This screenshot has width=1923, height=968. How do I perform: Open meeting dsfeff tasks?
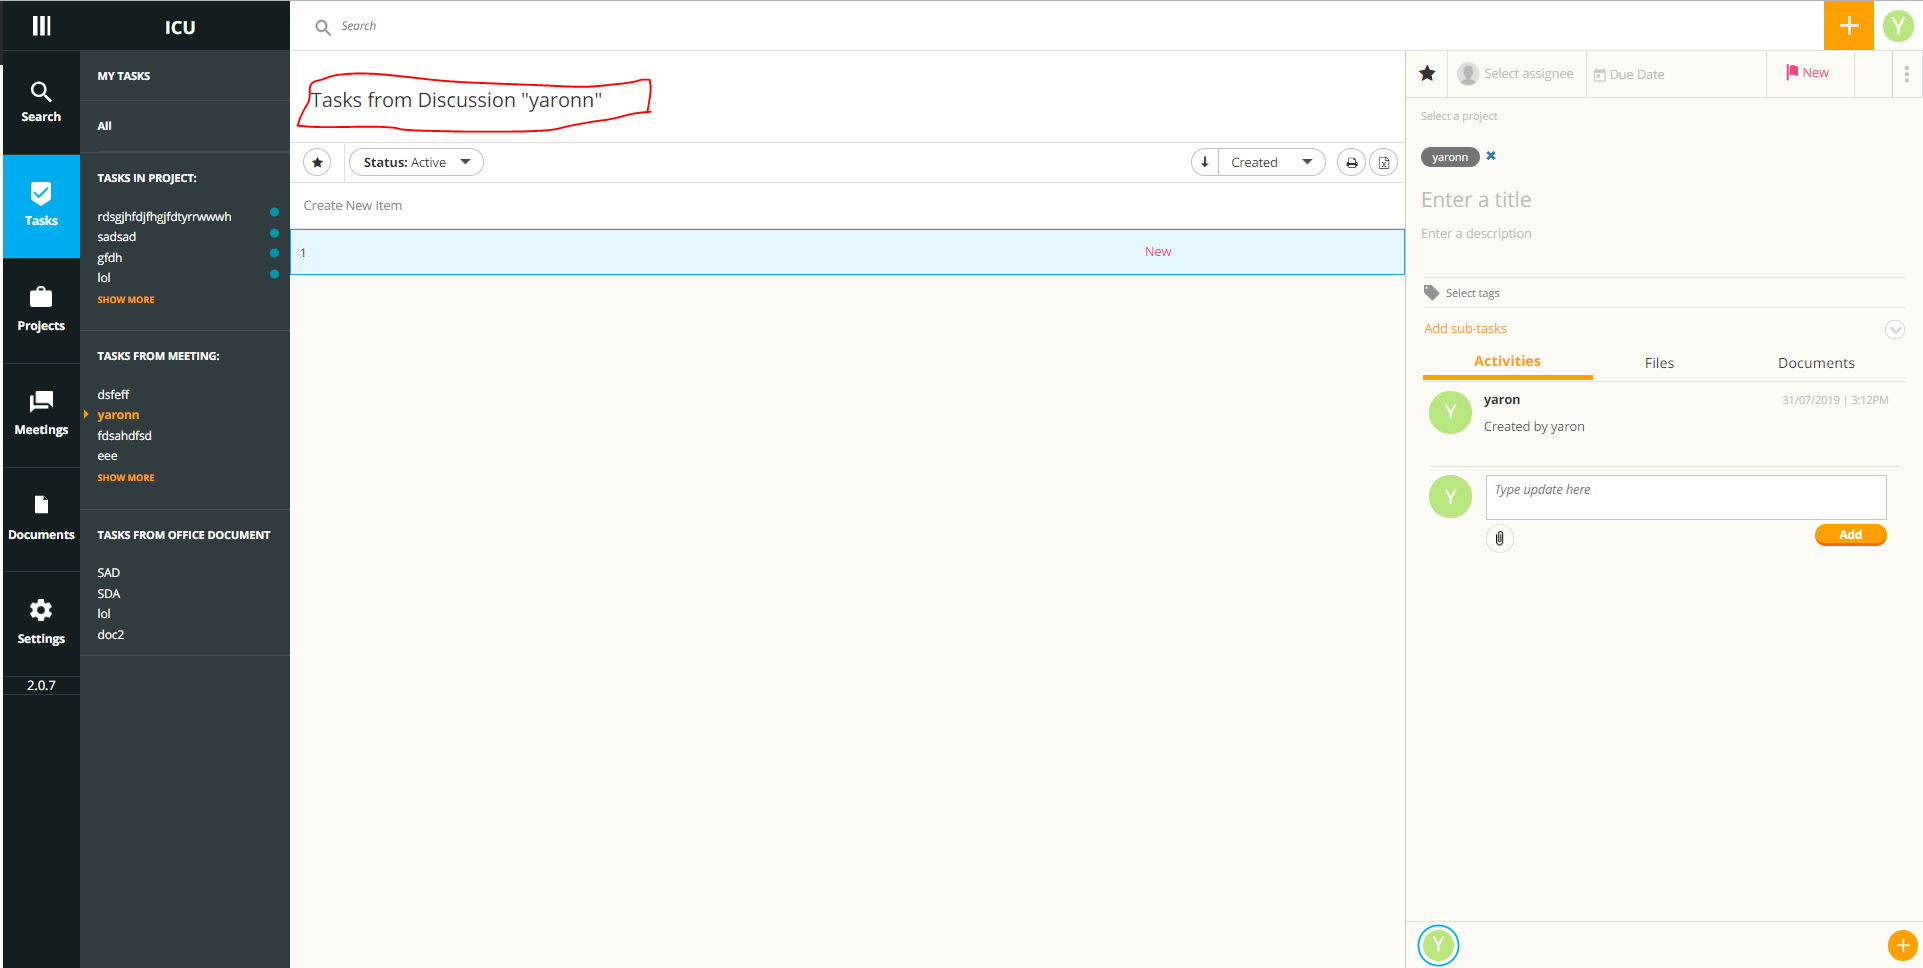pos(113,394)
